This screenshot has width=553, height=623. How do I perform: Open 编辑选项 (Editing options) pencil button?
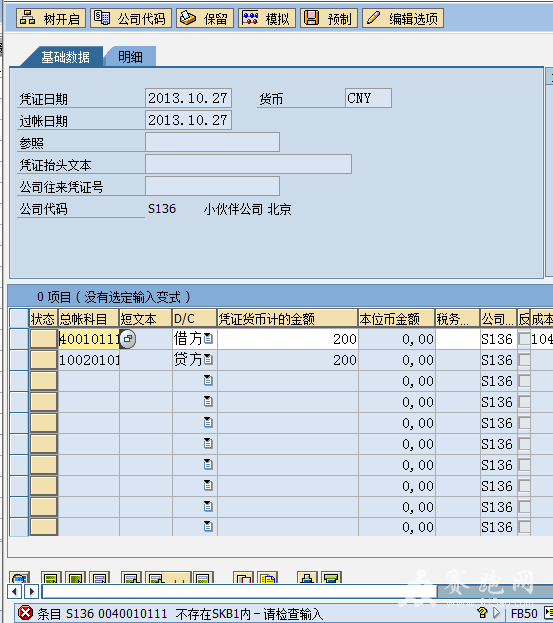[x=402, y=18]
